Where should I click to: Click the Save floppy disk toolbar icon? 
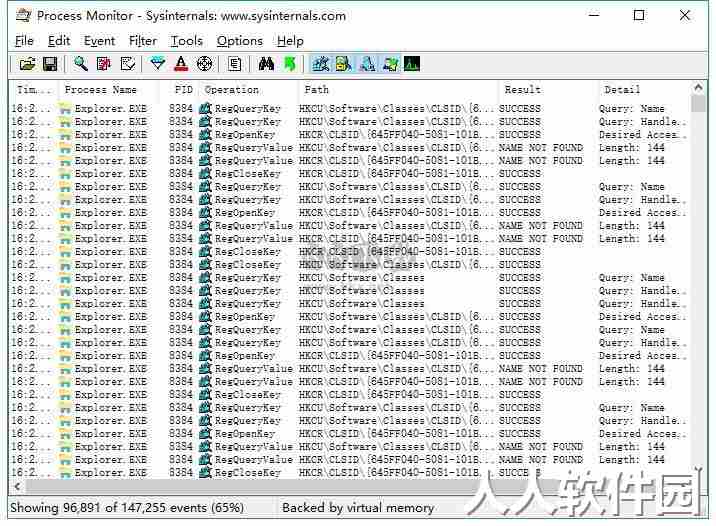(50, 64)
